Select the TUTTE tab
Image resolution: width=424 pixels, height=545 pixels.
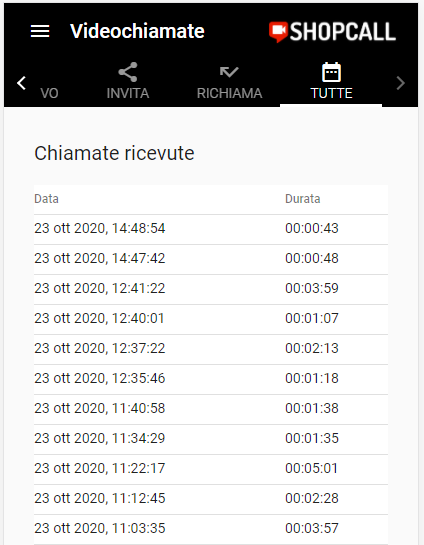click(x=331, y=83)
